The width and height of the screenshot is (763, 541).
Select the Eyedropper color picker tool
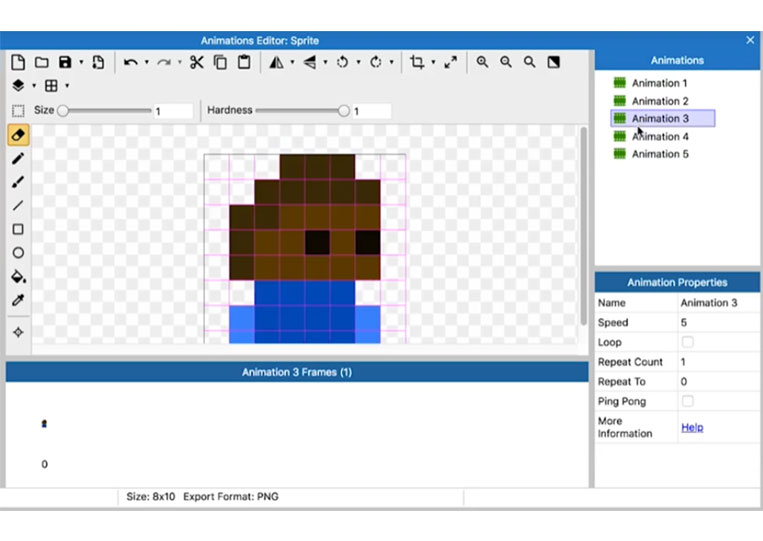click(18, 300)
